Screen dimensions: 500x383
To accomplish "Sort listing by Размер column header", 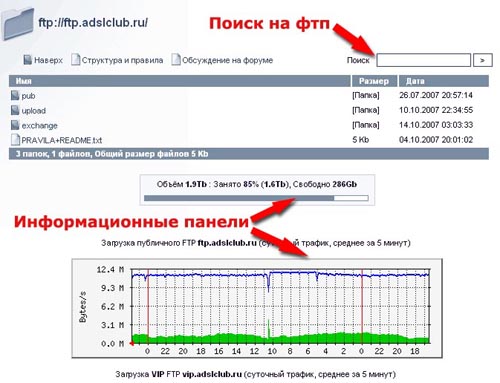I will pyautogui.click(x=374, y=81).
